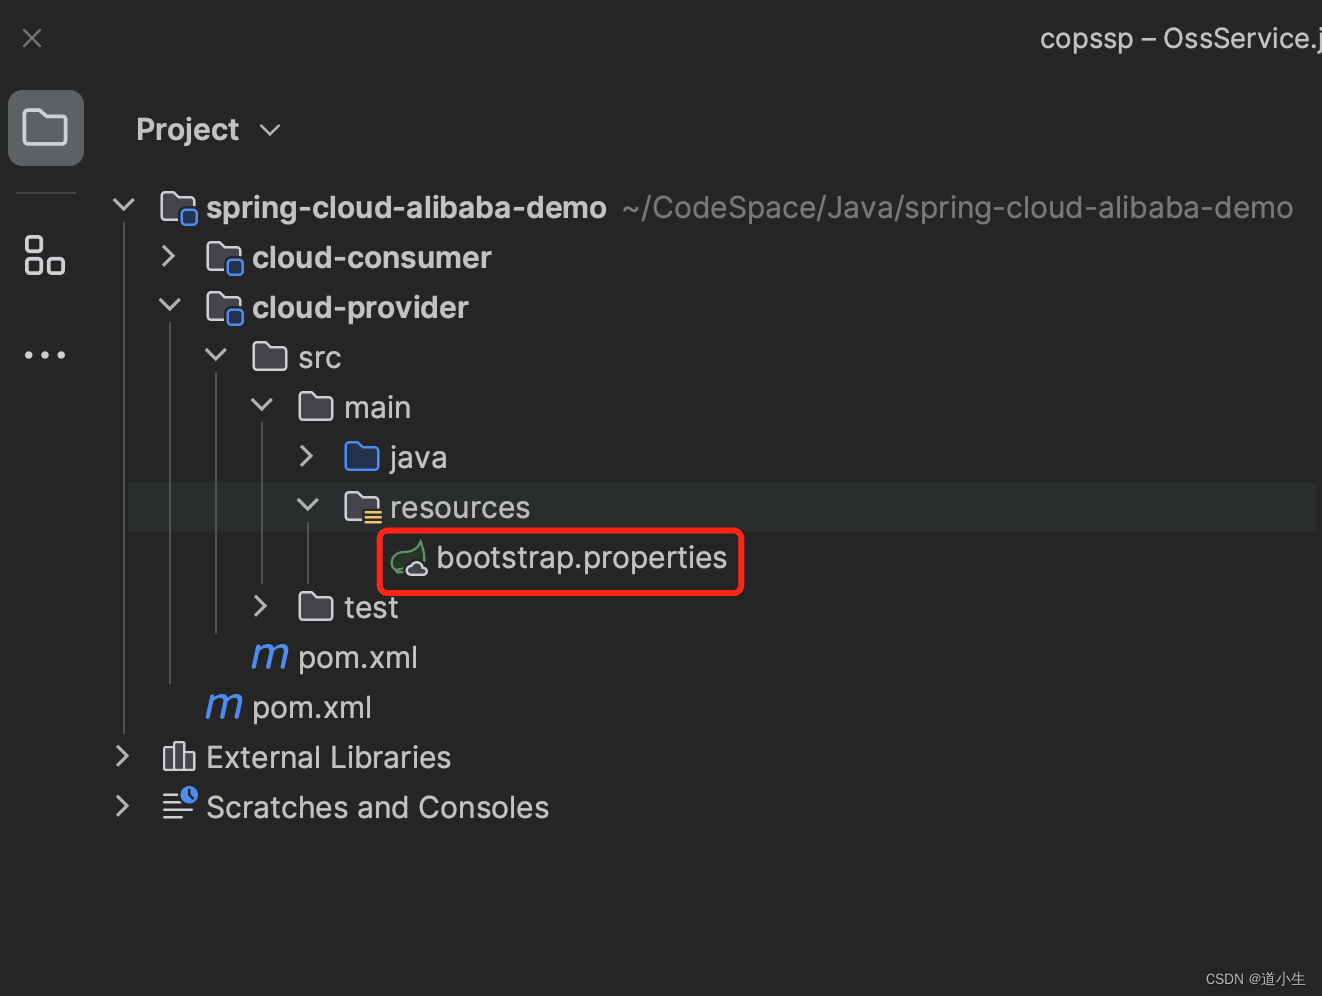The image size is (1322, 996).
Task: Expand the java source folder
Action: coord(307,456)
